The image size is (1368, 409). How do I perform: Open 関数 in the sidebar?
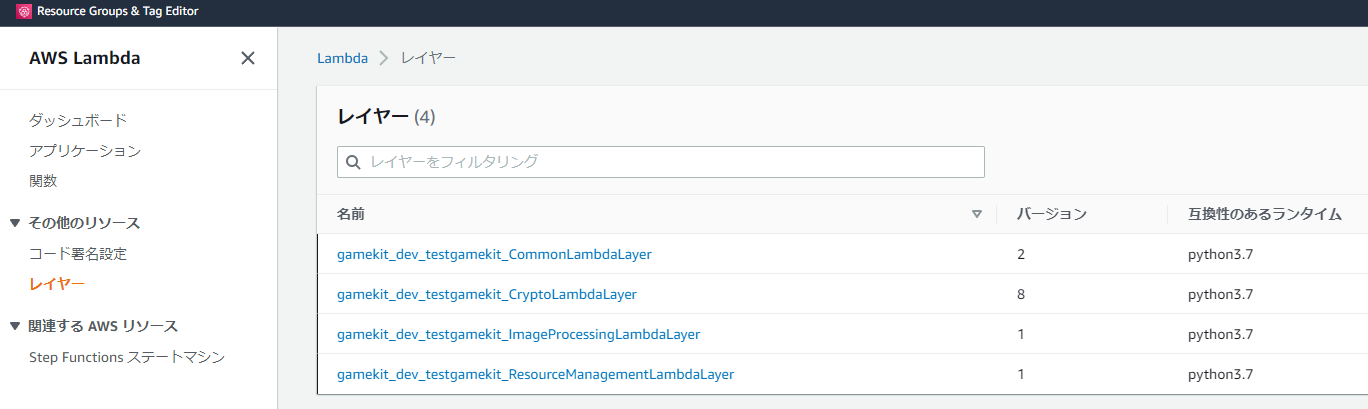43,181
